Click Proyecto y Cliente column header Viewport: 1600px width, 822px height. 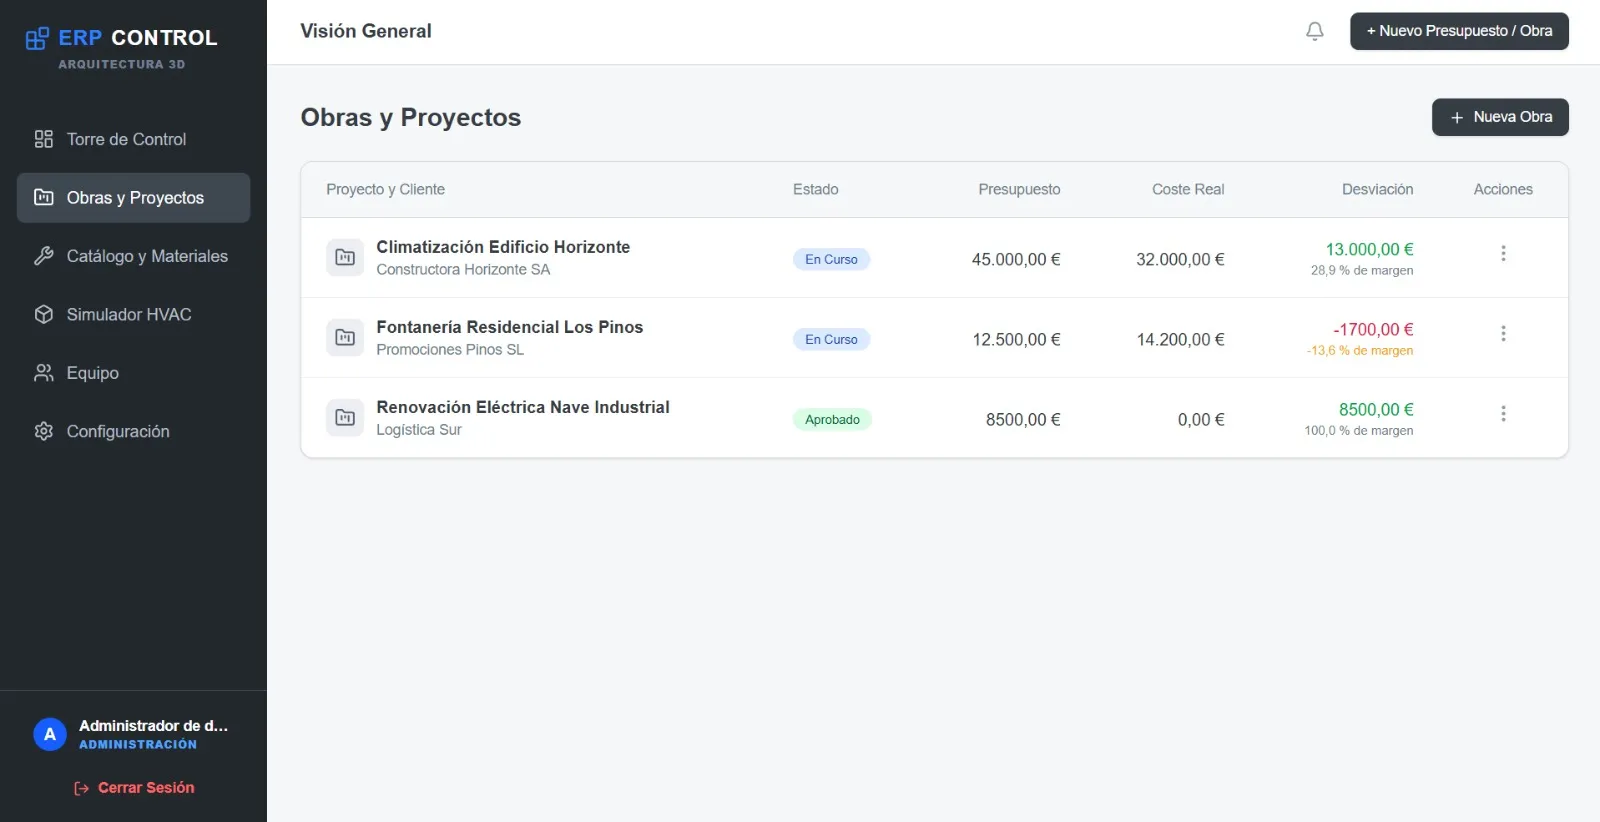(385, 189)
